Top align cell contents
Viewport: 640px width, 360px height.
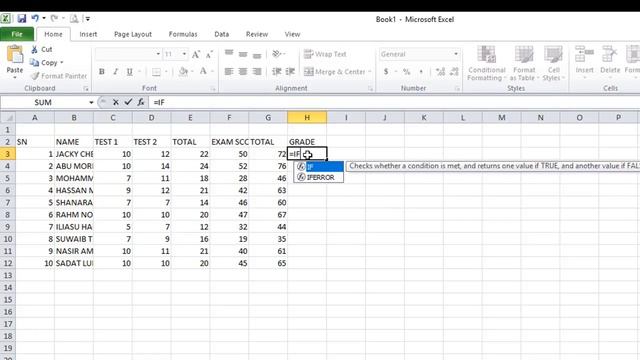click(x=229, y=53)
